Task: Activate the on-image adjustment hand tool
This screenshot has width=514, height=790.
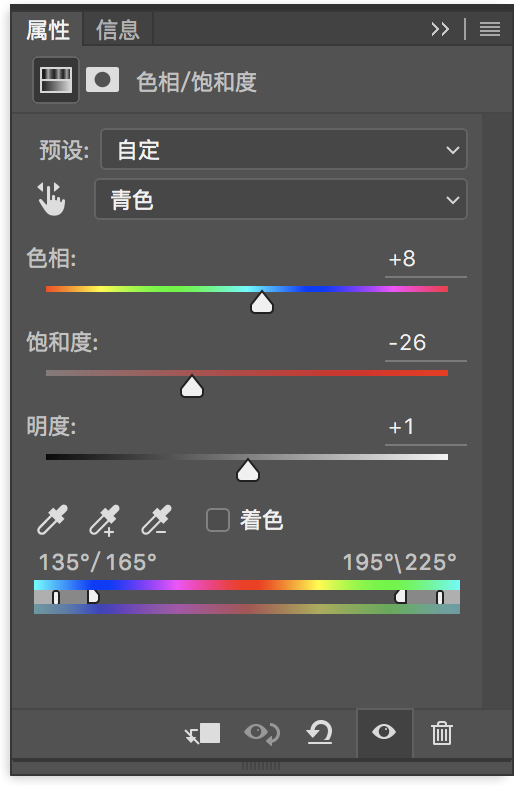Action: pyautogui.click(x=51, y=199)
